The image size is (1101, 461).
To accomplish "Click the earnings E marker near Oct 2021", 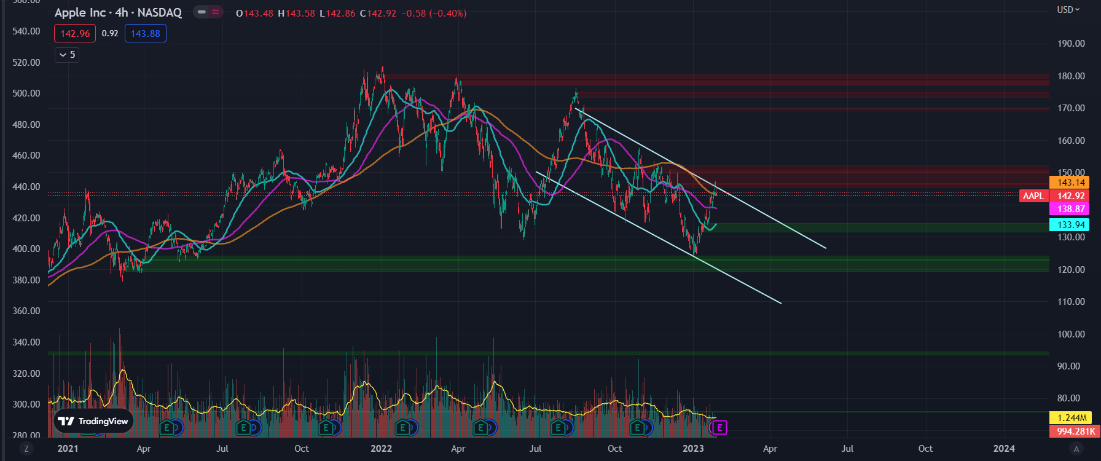I will click(325, 426).
